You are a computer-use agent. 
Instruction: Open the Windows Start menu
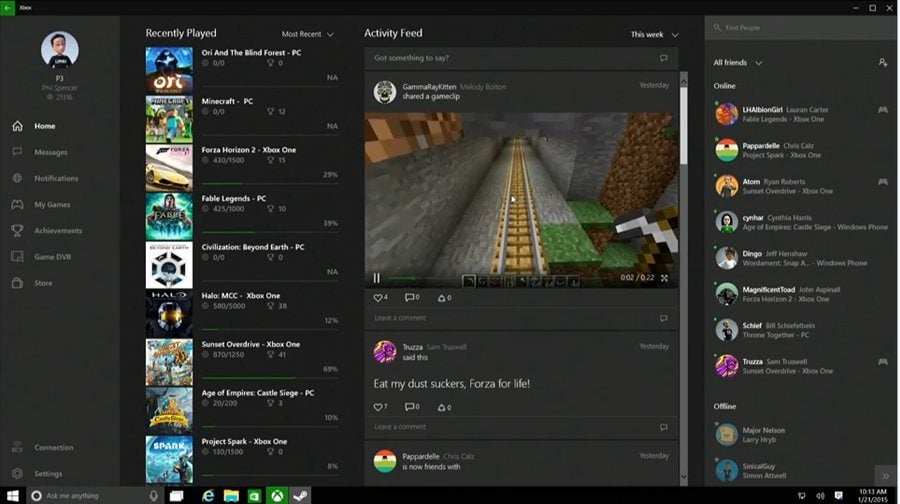pyautogui.click(x=13, y=495)
